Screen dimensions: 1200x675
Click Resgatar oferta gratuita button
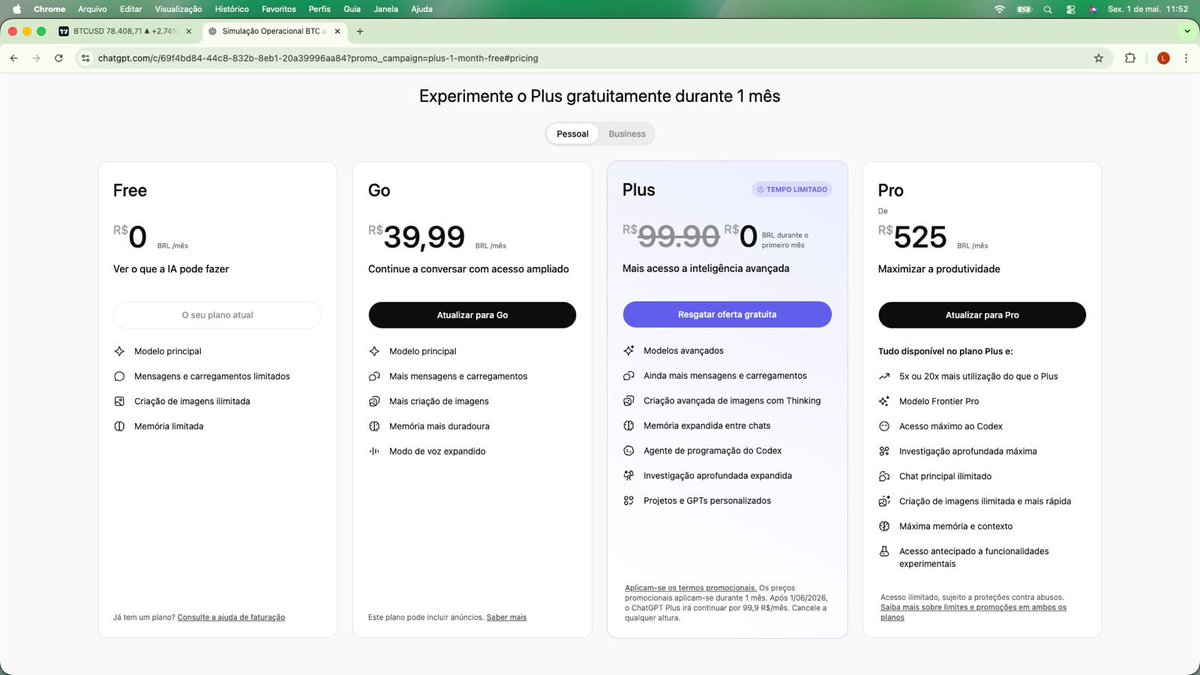727,314
